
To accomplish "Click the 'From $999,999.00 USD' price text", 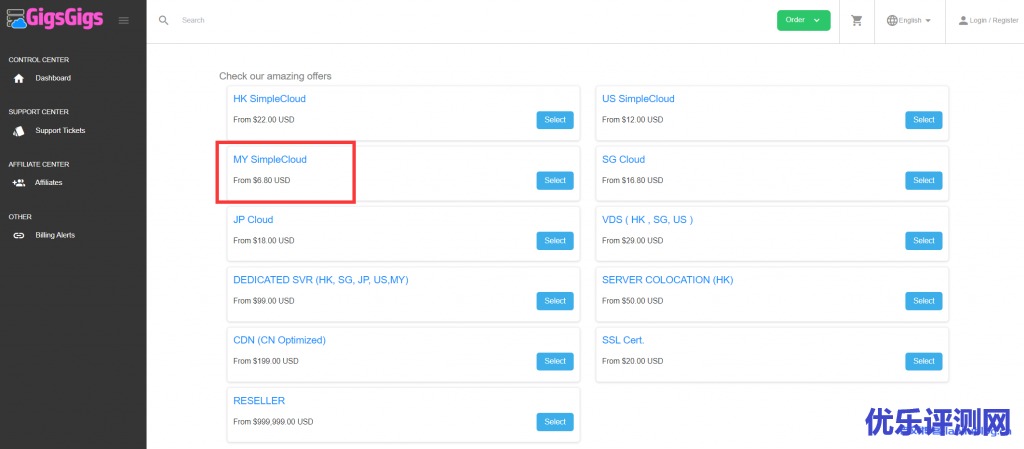I will 273,422.
